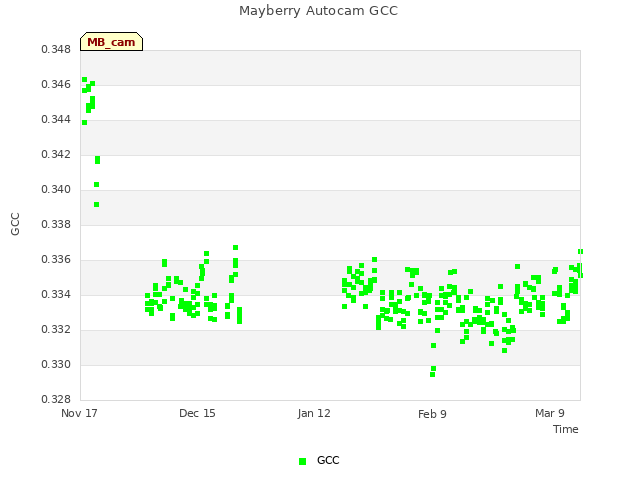640x480 pixels.
Task: Click the 0.332 y-axis tick label
Action: click(x=56, y=329)
